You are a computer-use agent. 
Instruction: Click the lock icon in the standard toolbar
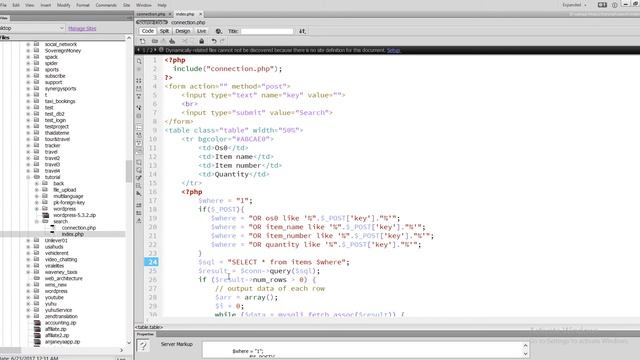click(202, 41)
